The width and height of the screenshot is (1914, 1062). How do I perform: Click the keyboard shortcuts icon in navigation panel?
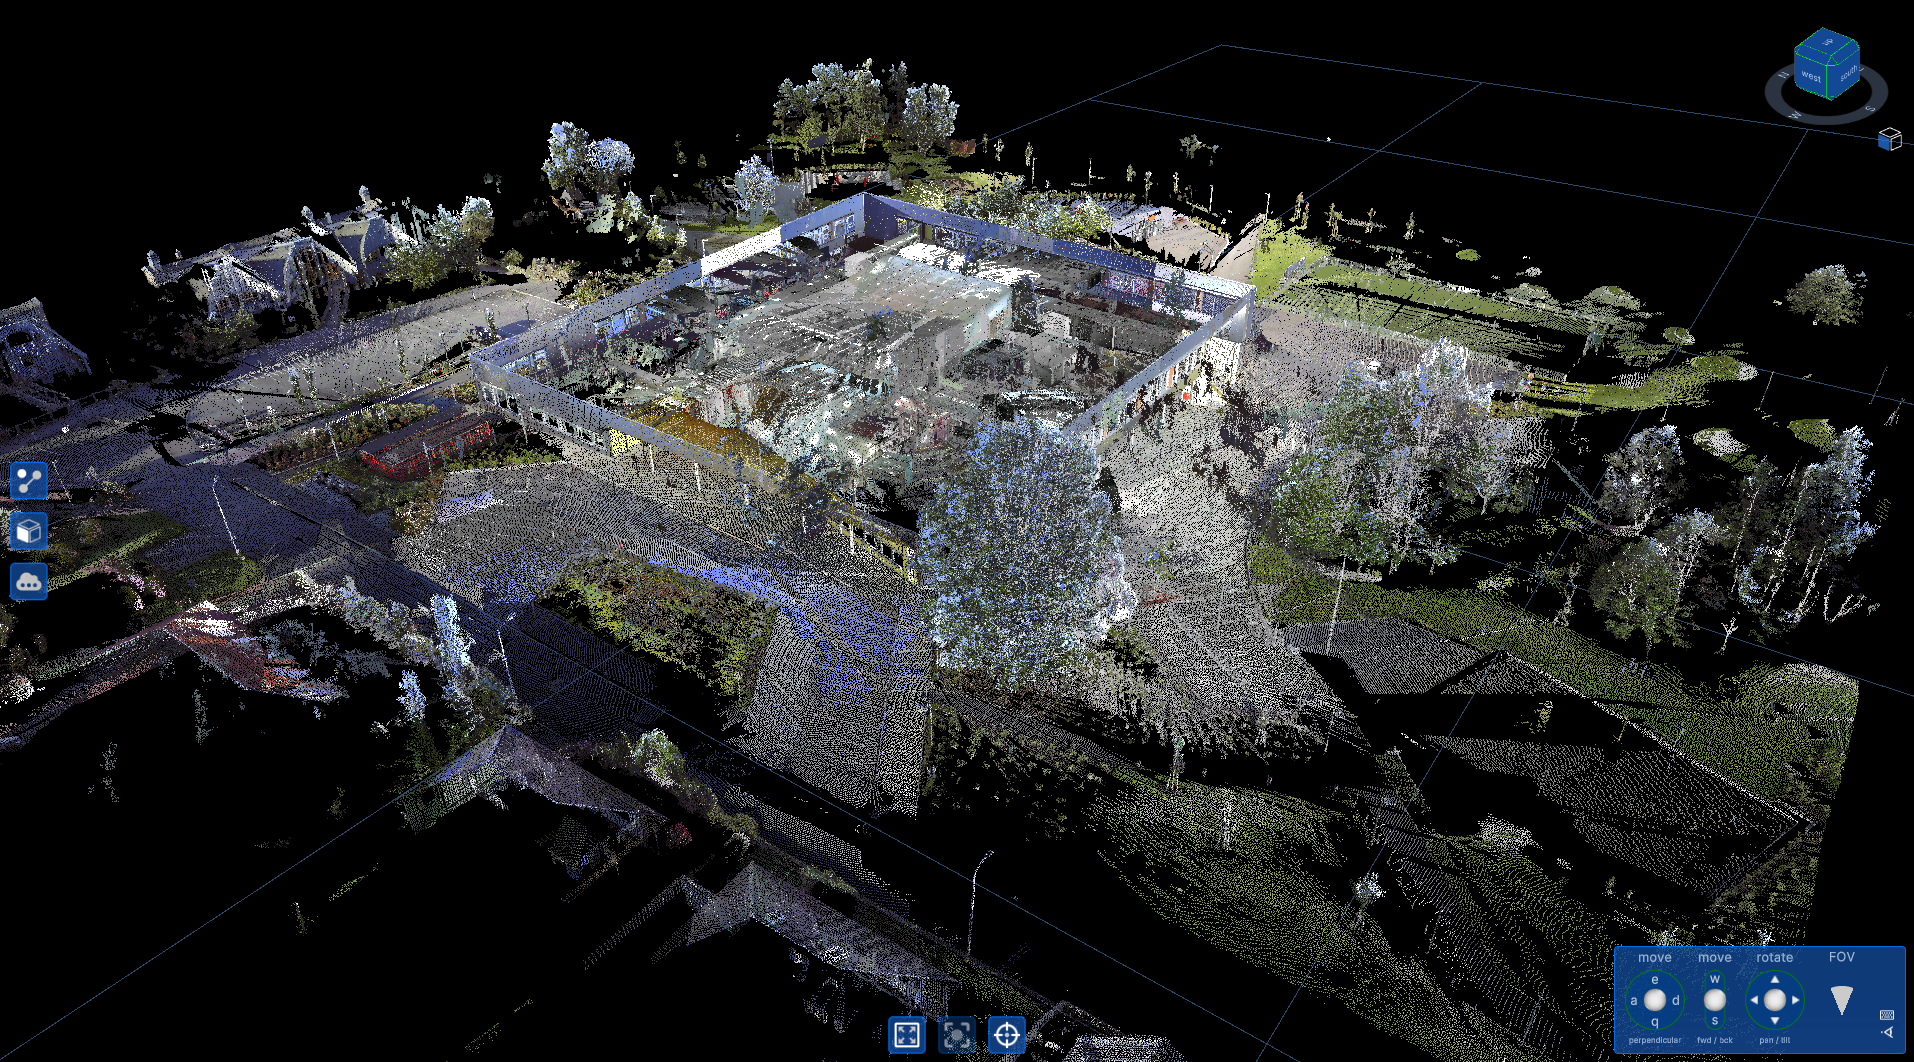pos(1886,1015)
